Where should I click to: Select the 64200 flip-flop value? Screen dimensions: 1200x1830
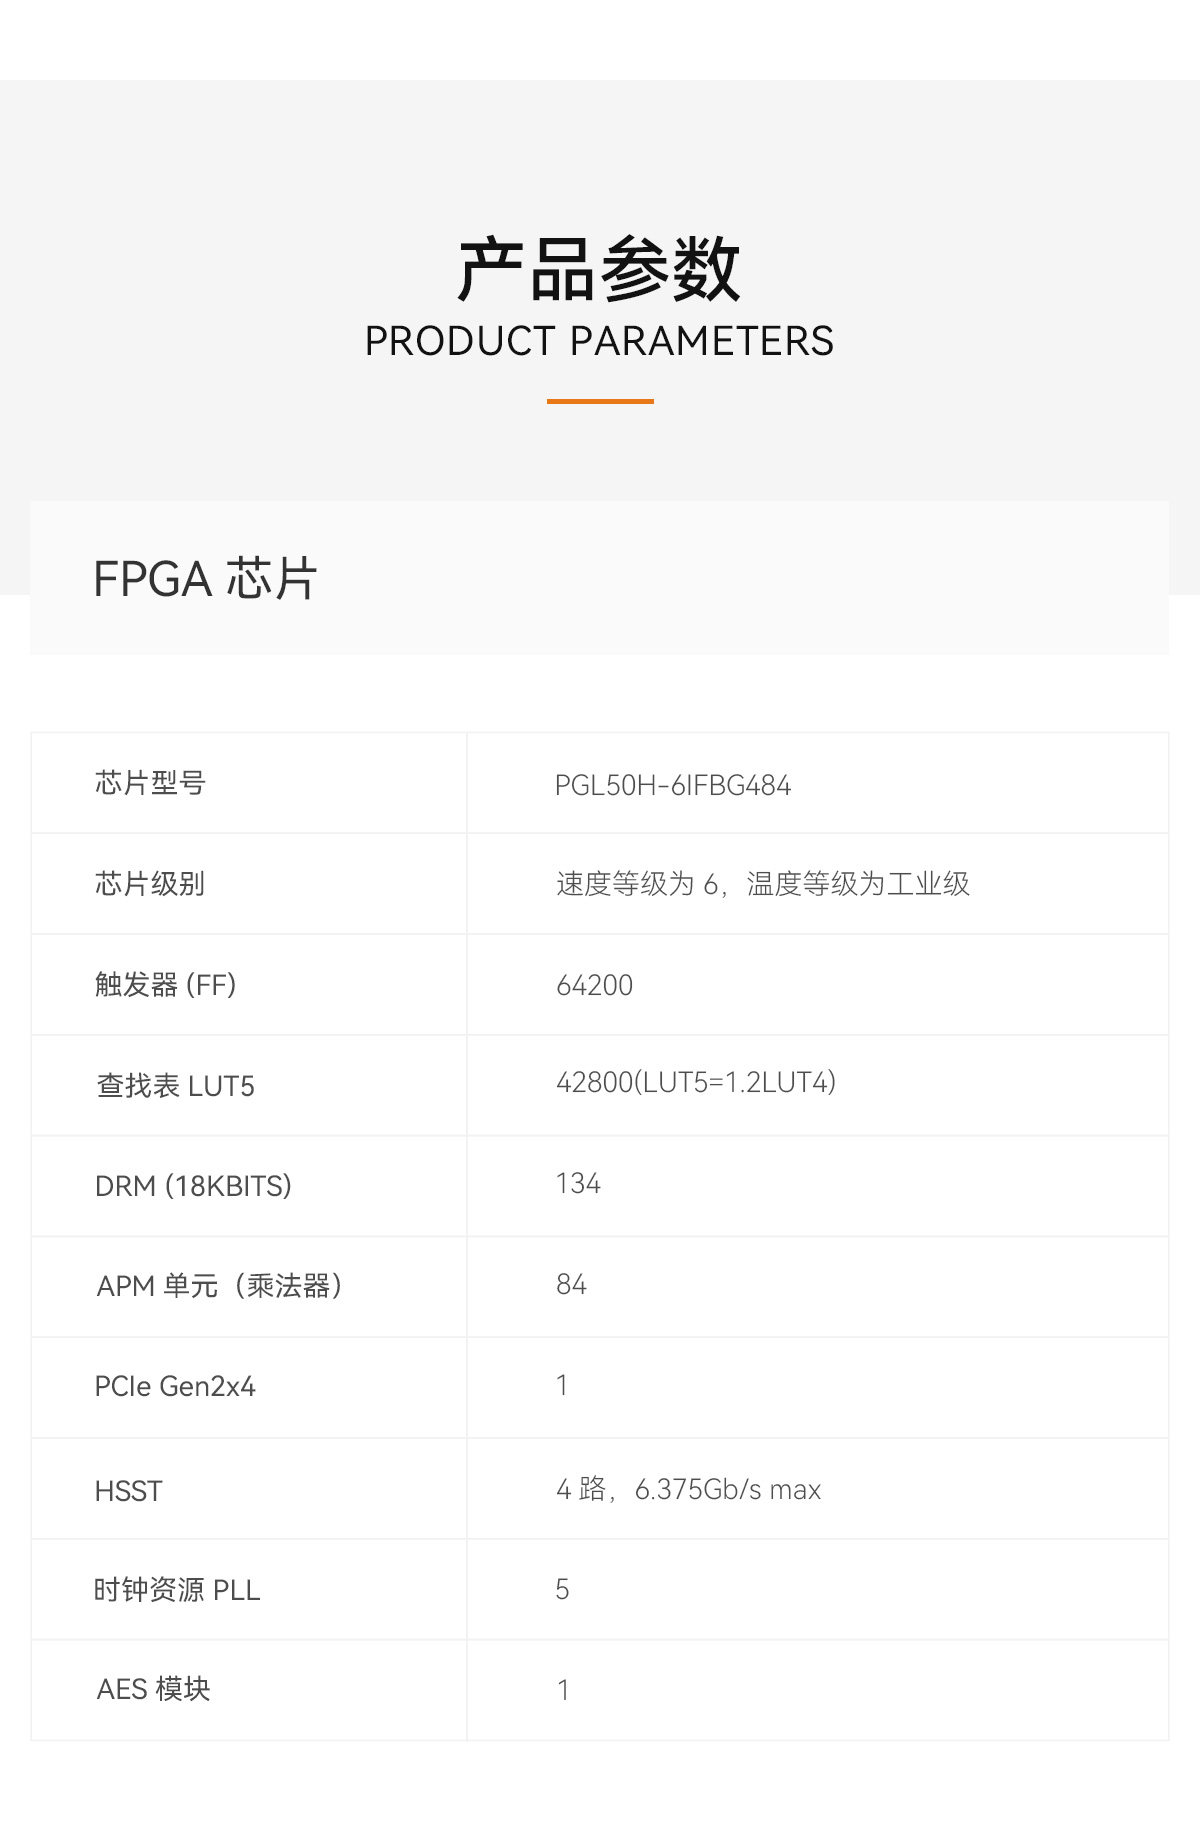click(595, 985)
